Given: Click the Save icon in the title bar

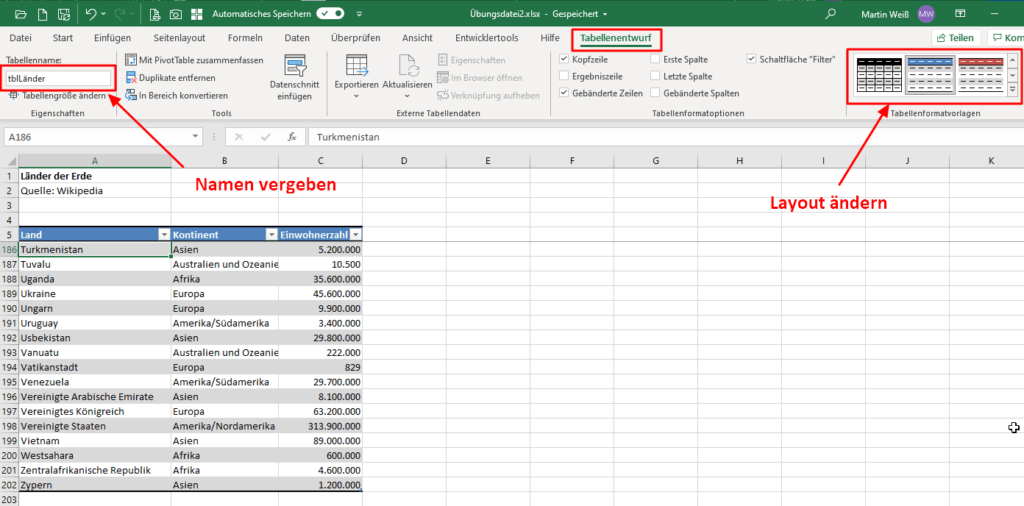Looking at the screenshot, I should pos(63,13).
